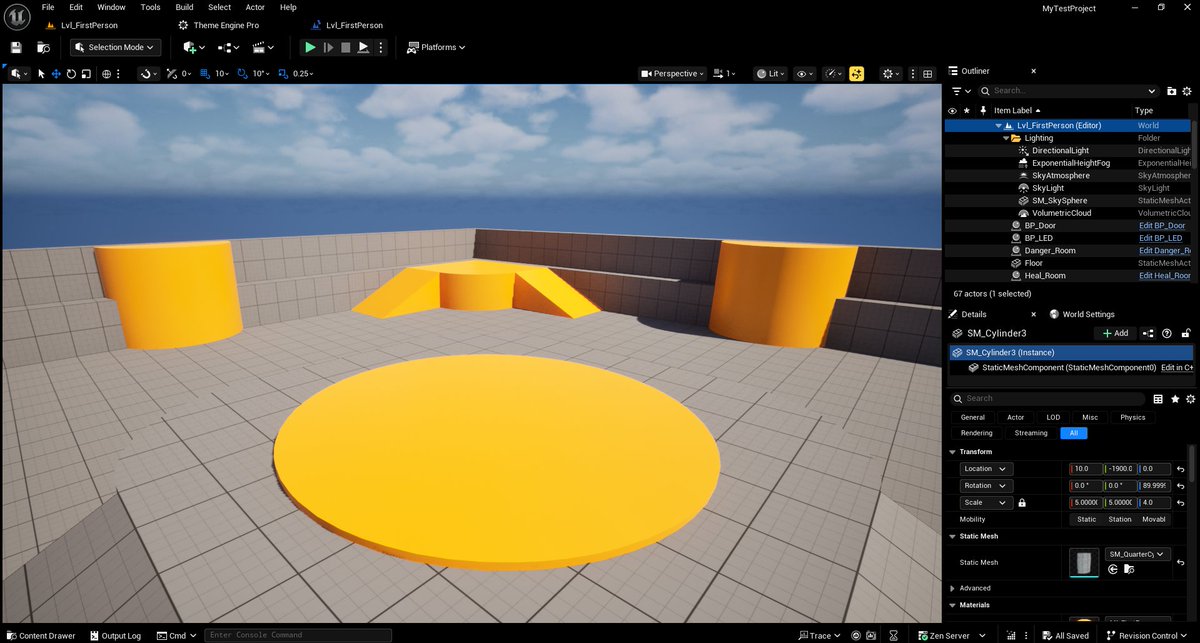Select SkyAtmosphere in the Outliner

coord(1061,175)
